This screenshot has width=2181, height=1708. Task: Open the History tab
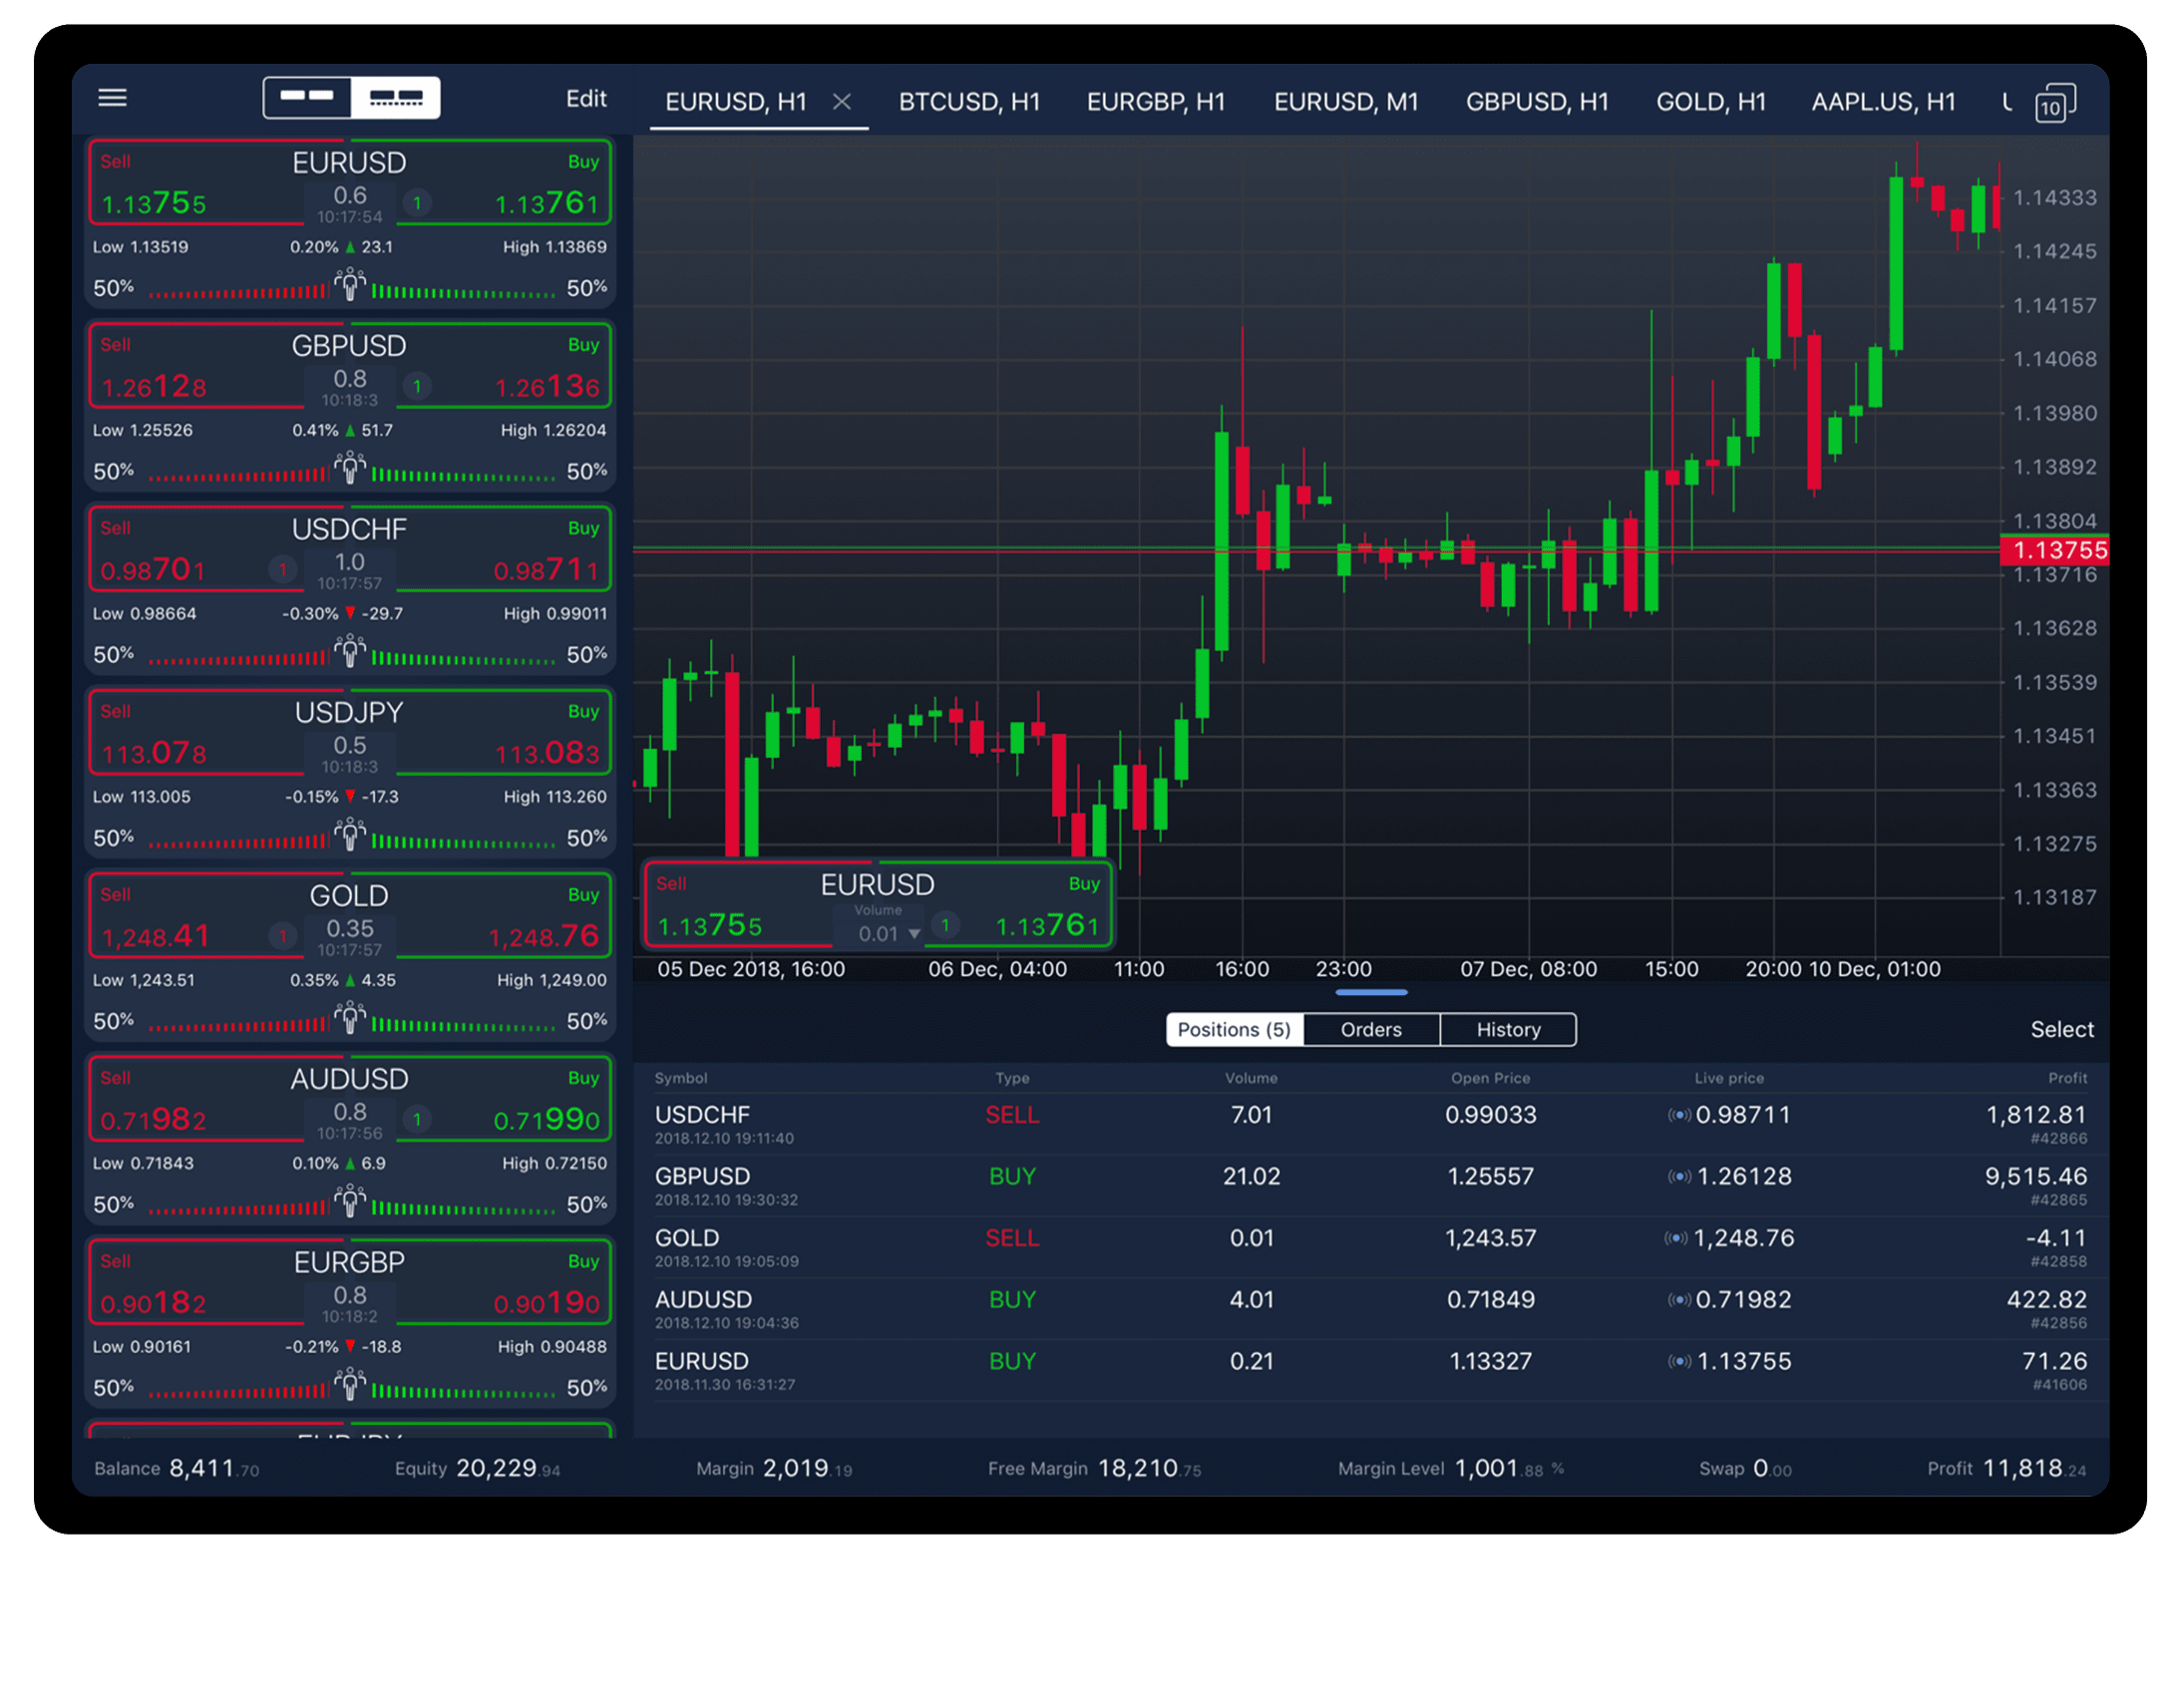(x=1508, y=1029)
